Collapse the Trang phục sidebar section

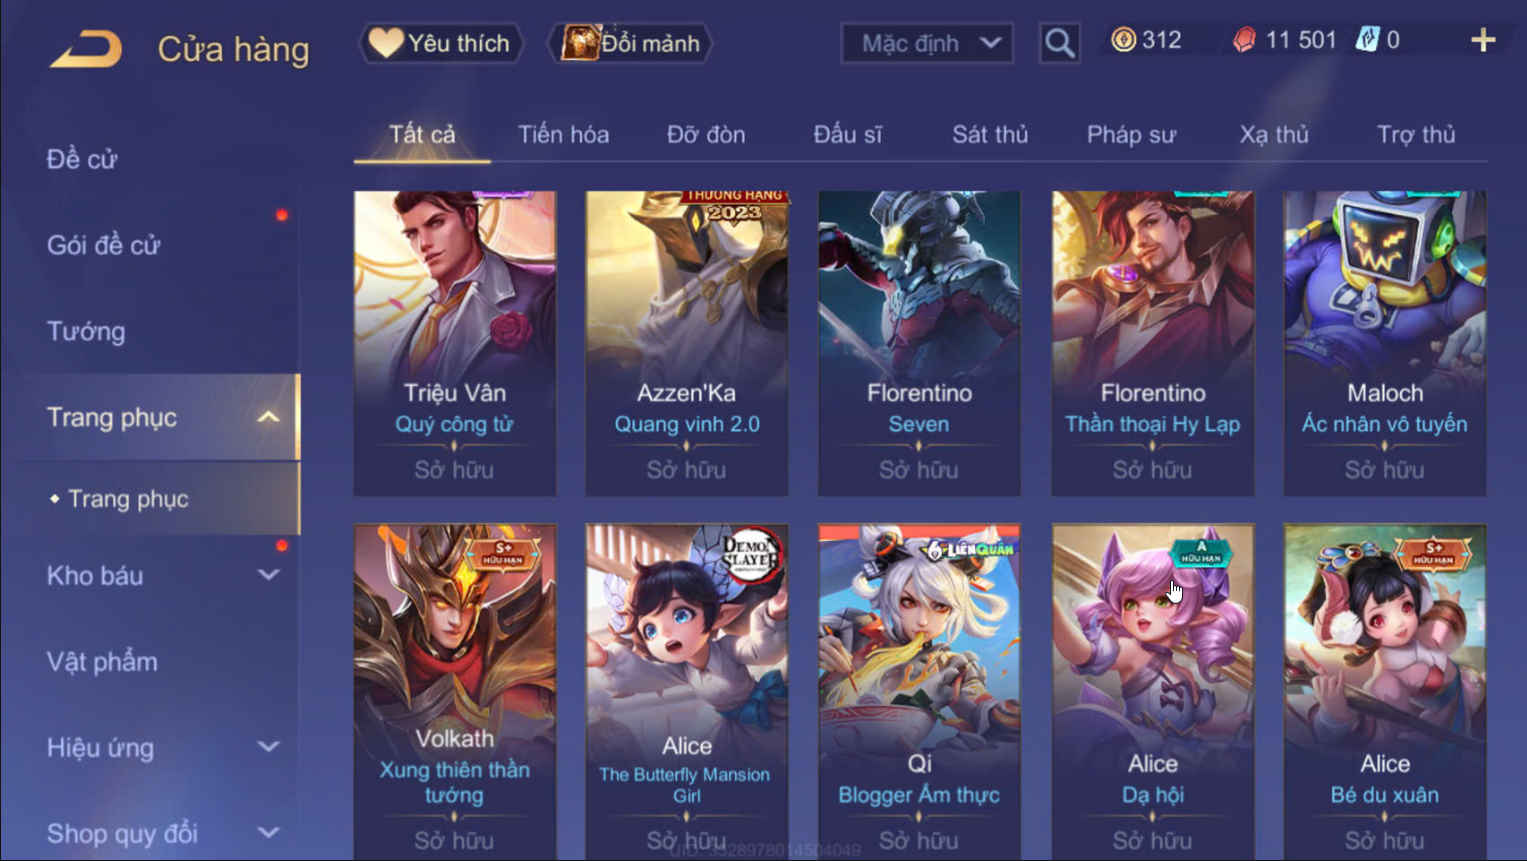pyautogui.click(x=268, y=417)
